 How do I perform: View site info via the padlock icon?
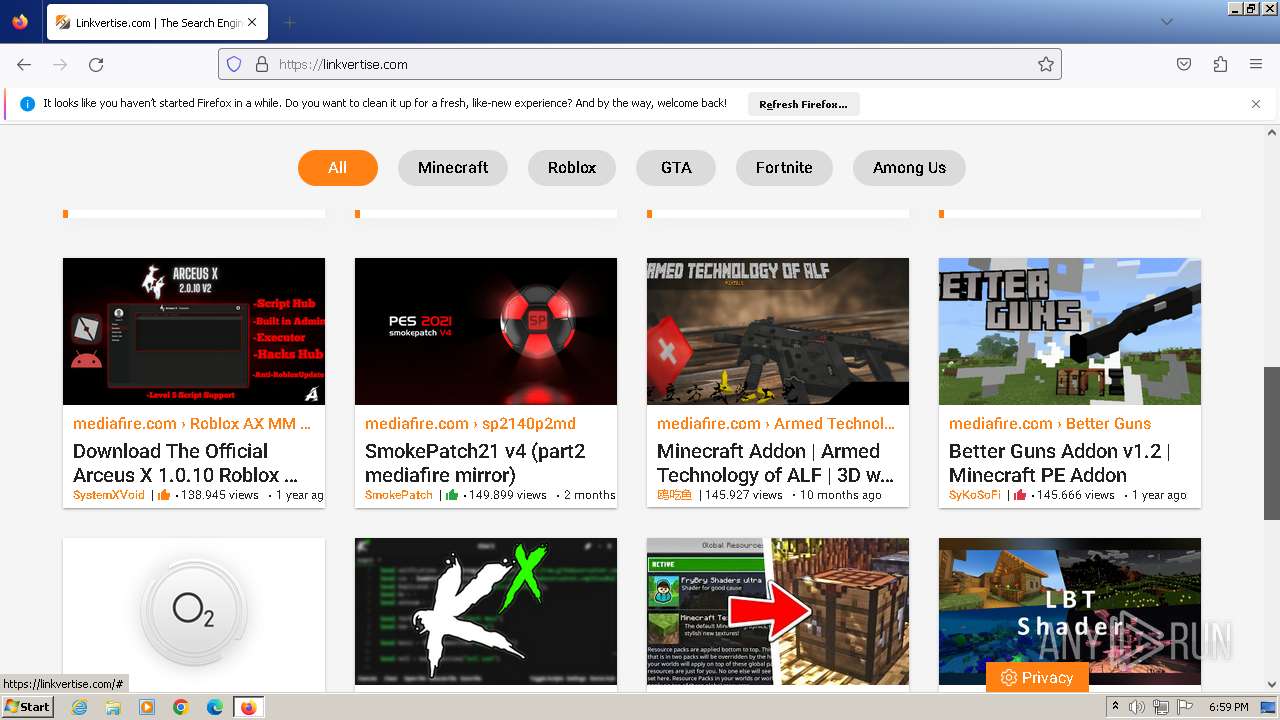tap(262, 64)
